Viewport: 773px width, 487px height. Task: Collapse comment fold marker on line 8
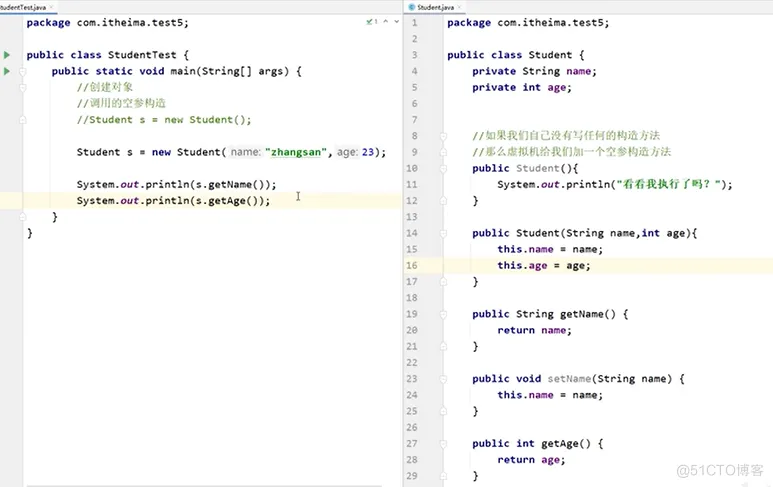[443, 136]
